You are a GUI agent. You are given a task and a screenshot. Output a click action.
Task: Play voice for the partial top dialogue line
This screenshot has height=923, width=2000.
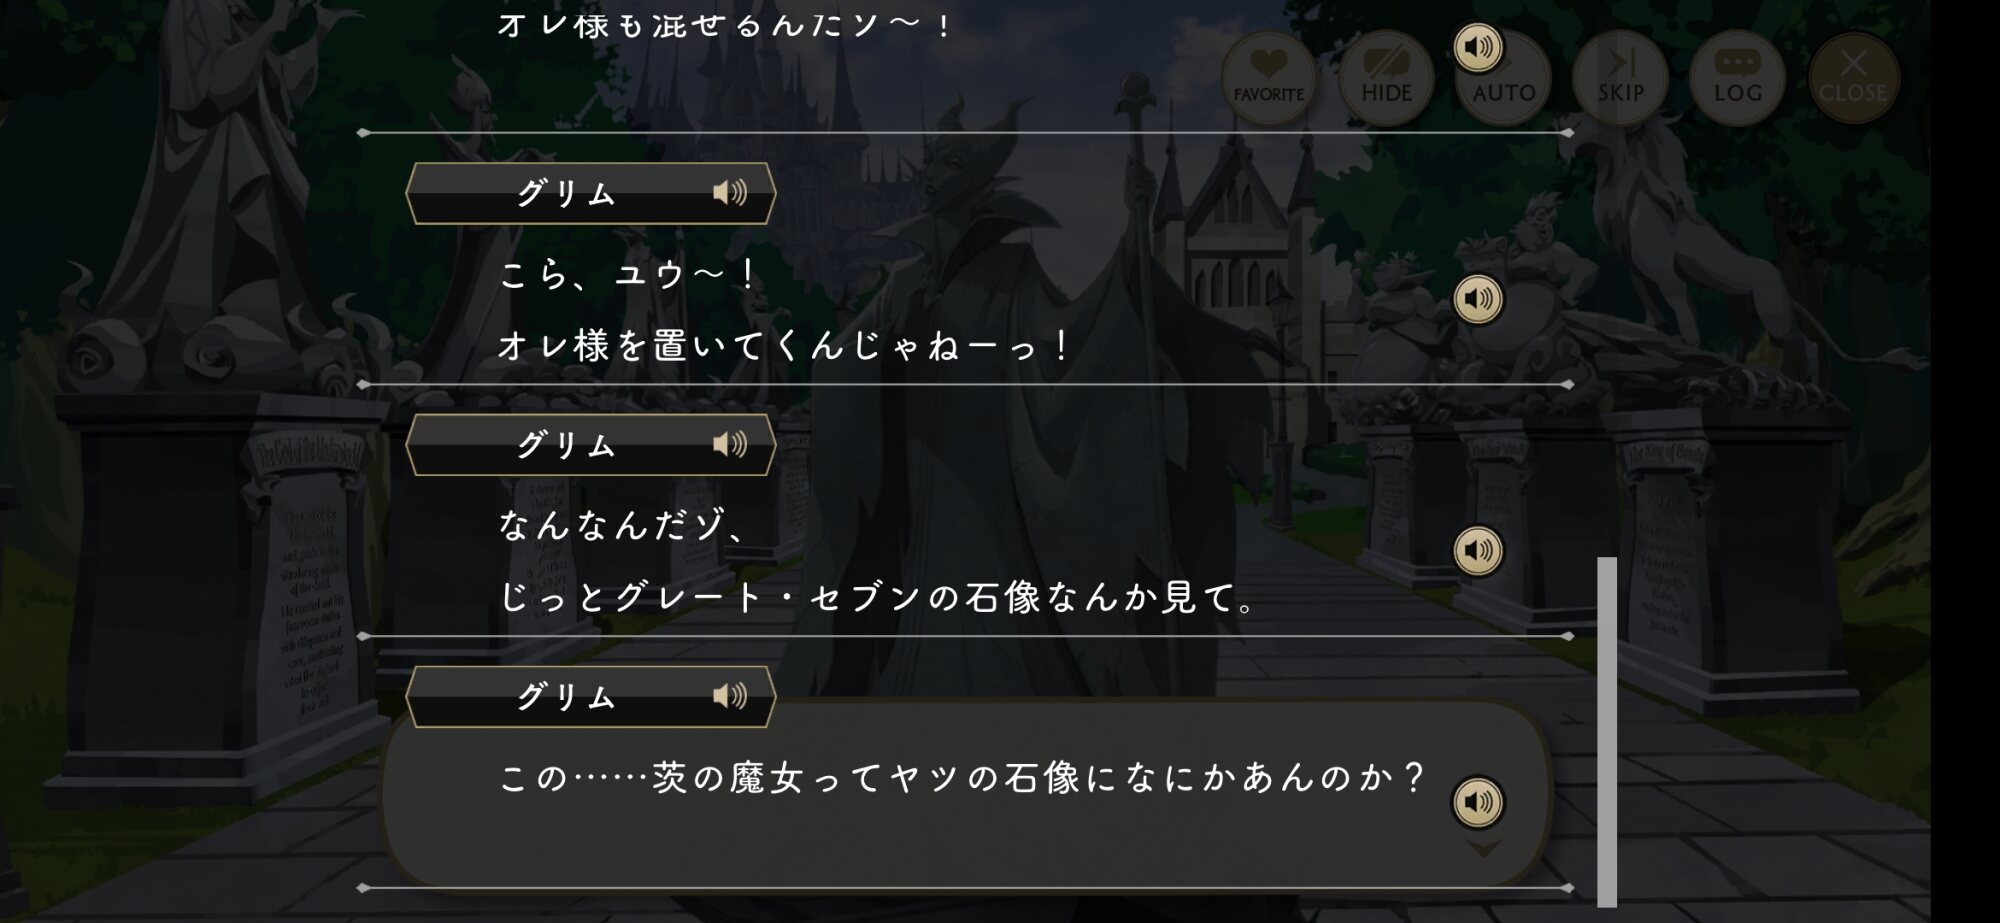click(1478, 47)
